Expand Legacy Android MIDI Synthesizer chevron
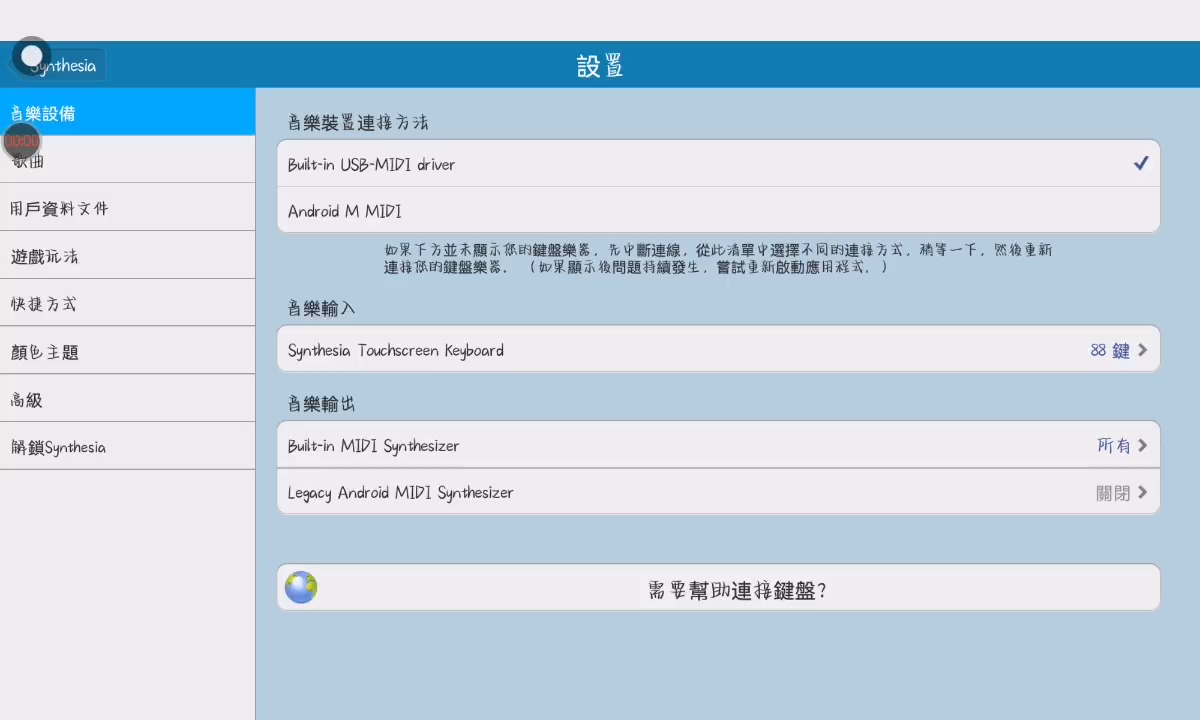The height and width of the screenshot is (720, 1200). click(1142, 493)
